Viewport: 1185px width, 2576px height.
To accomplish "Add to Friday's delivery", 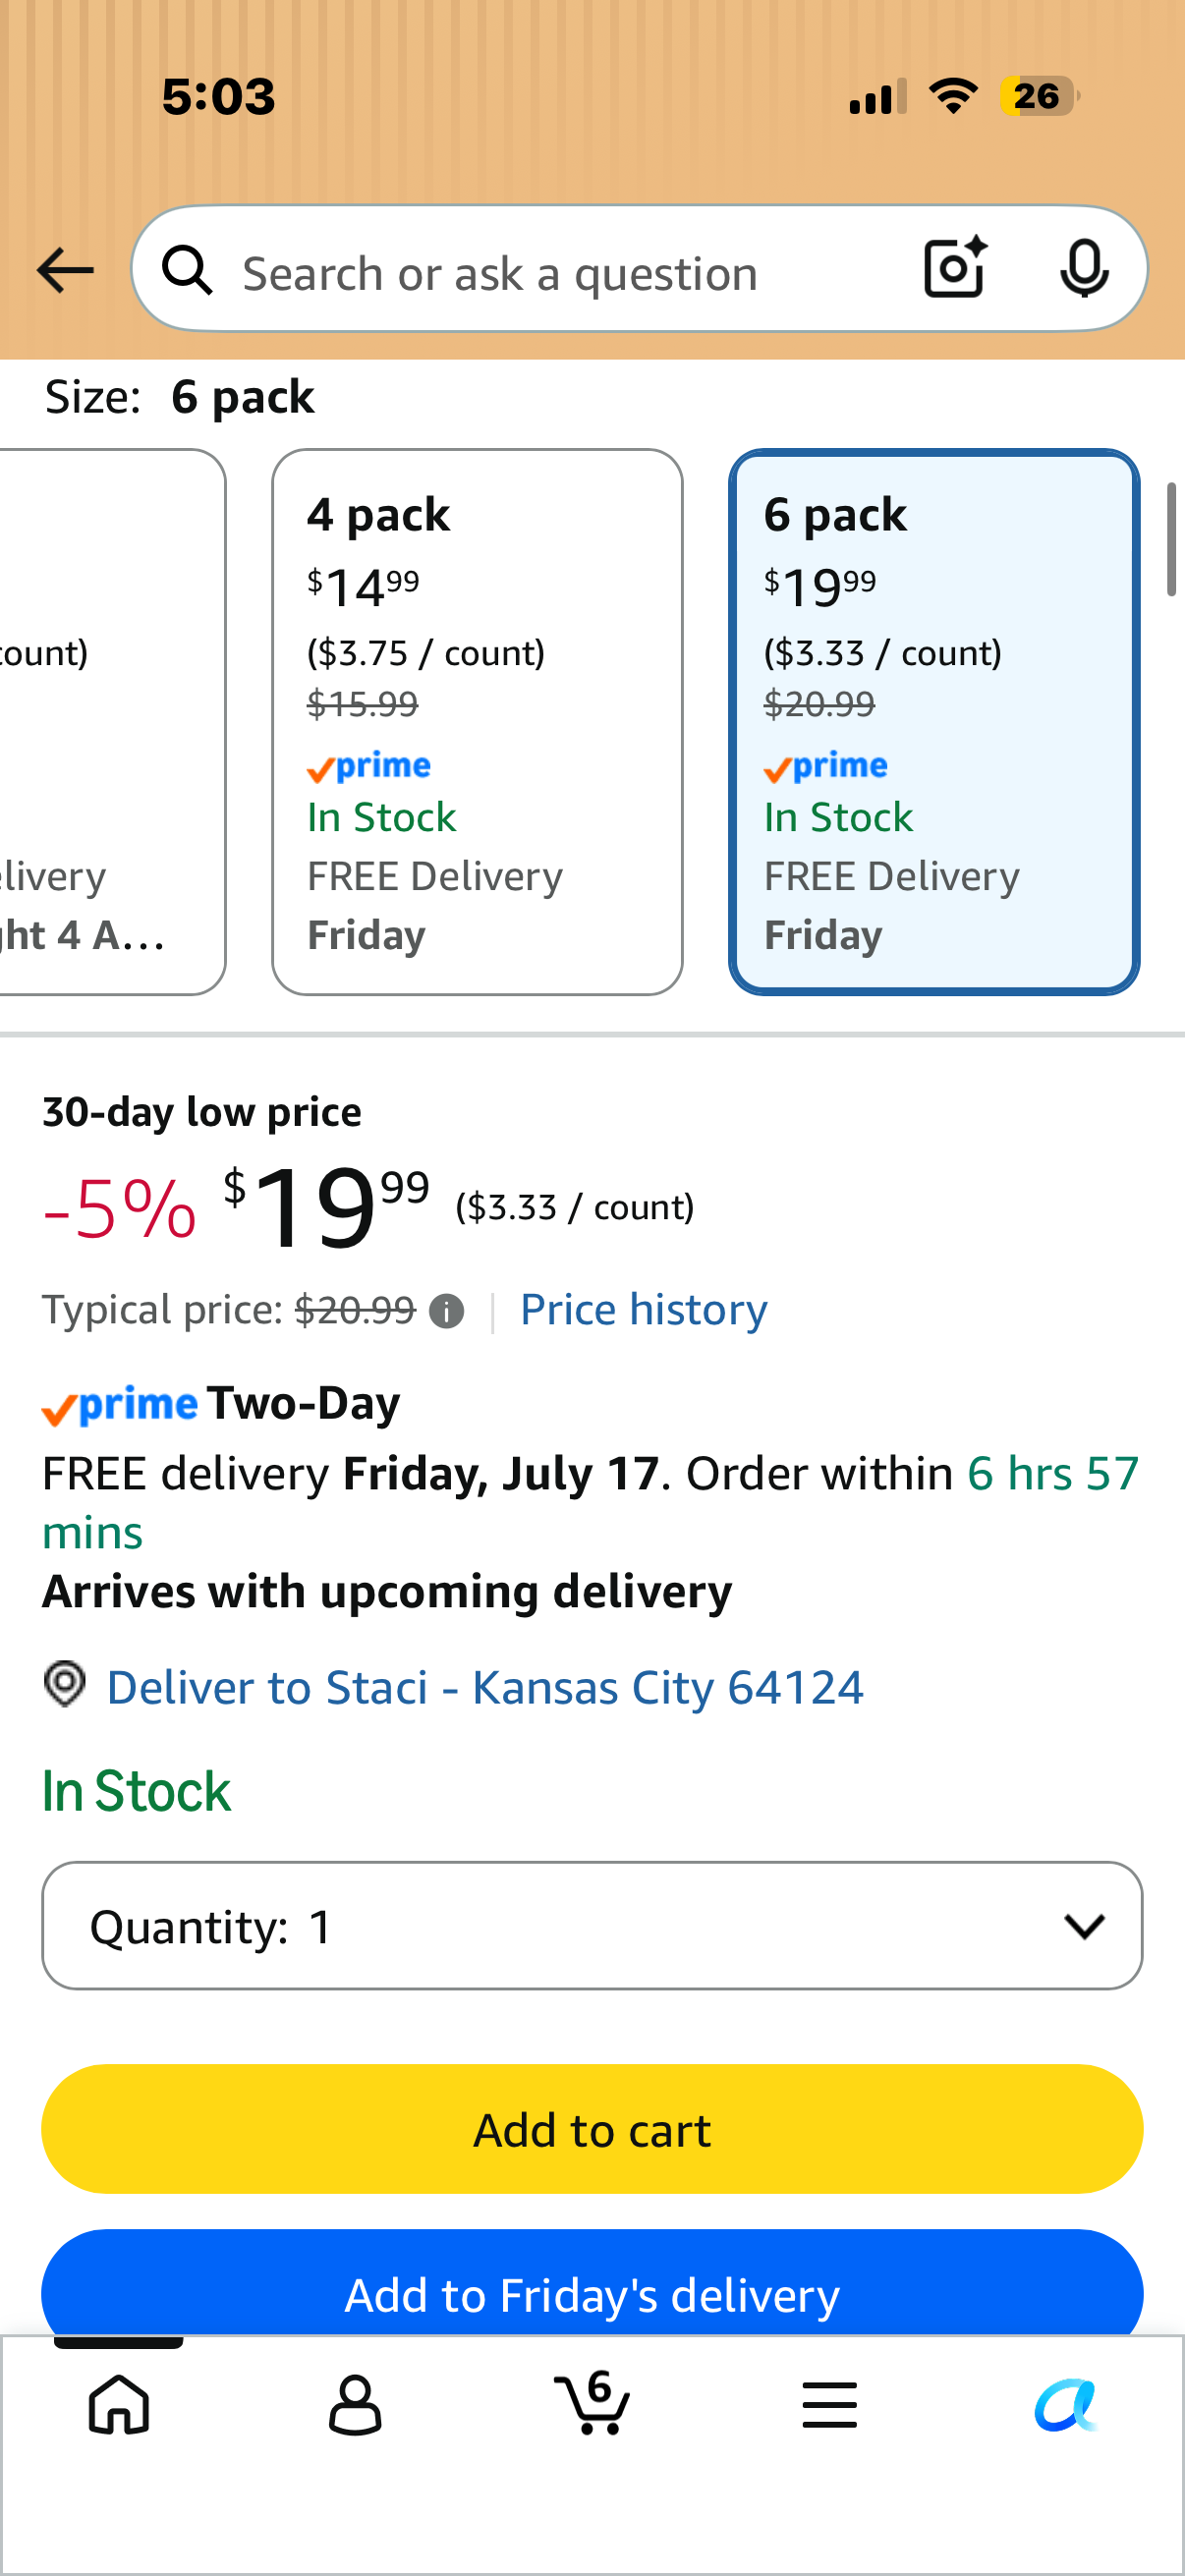I will click(592, 2284).
